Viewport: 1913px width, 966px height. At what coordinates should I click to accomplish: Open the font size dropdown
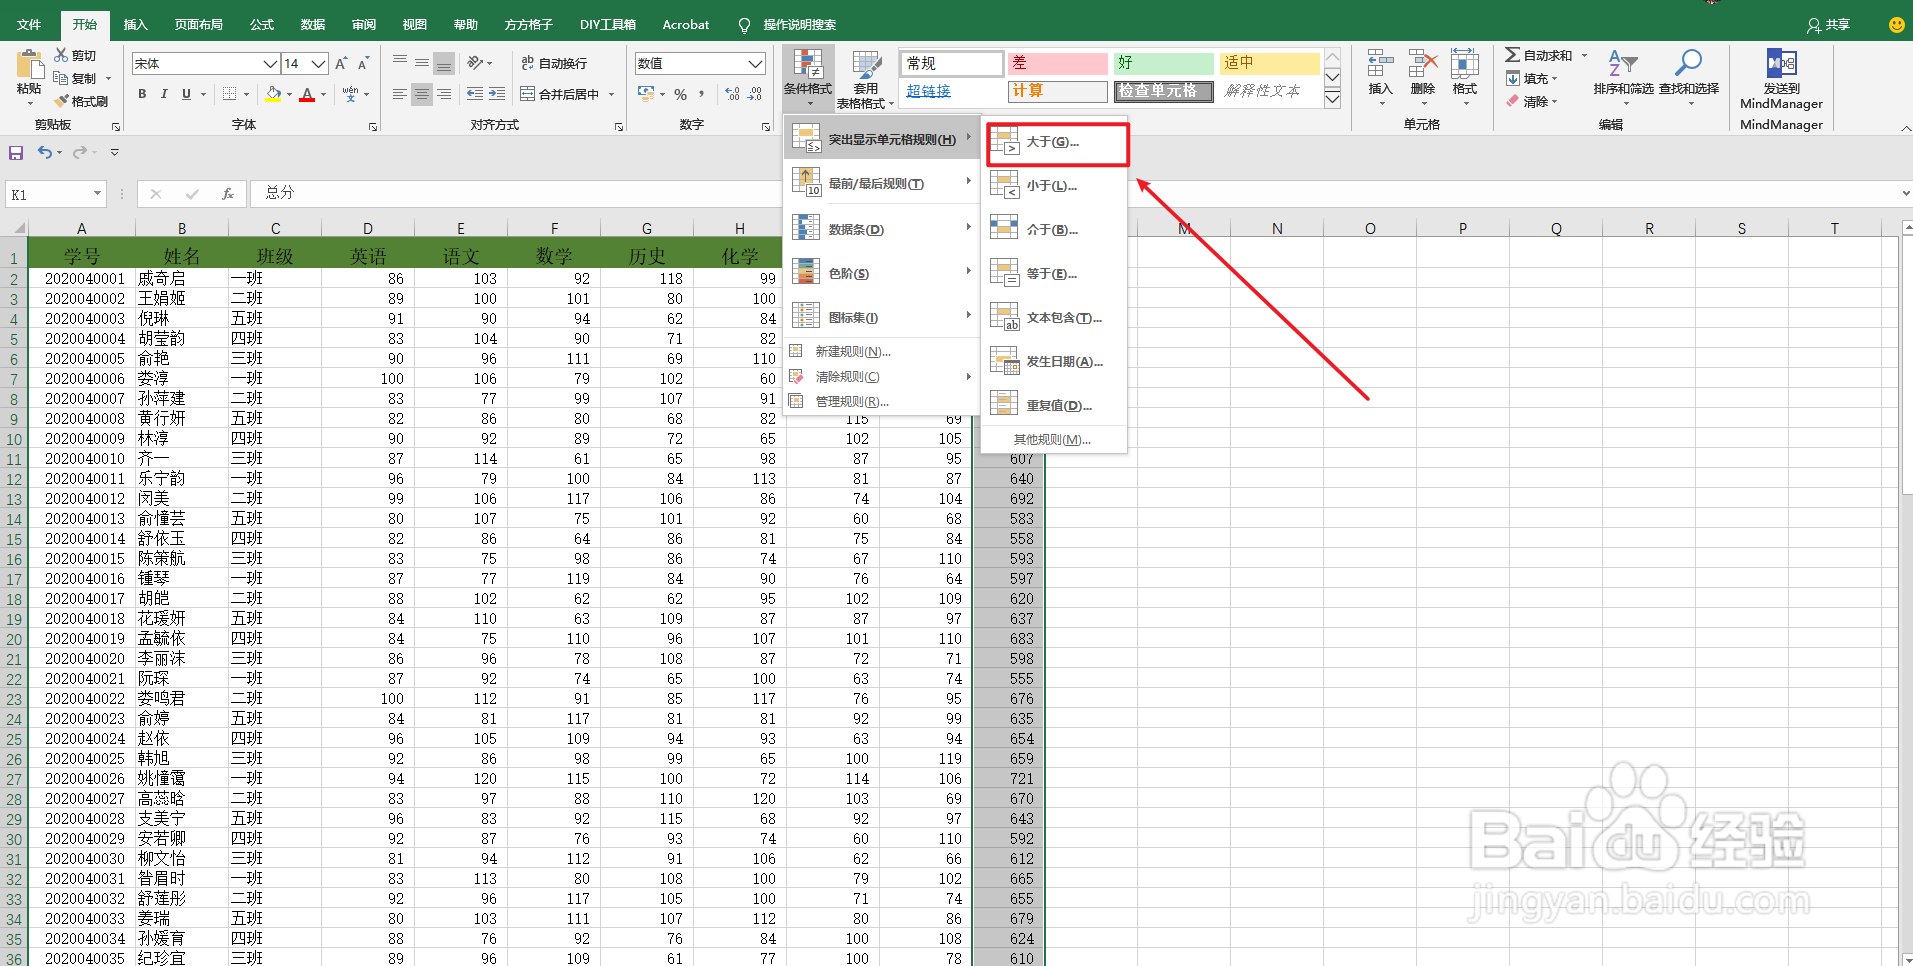point(318,63)
